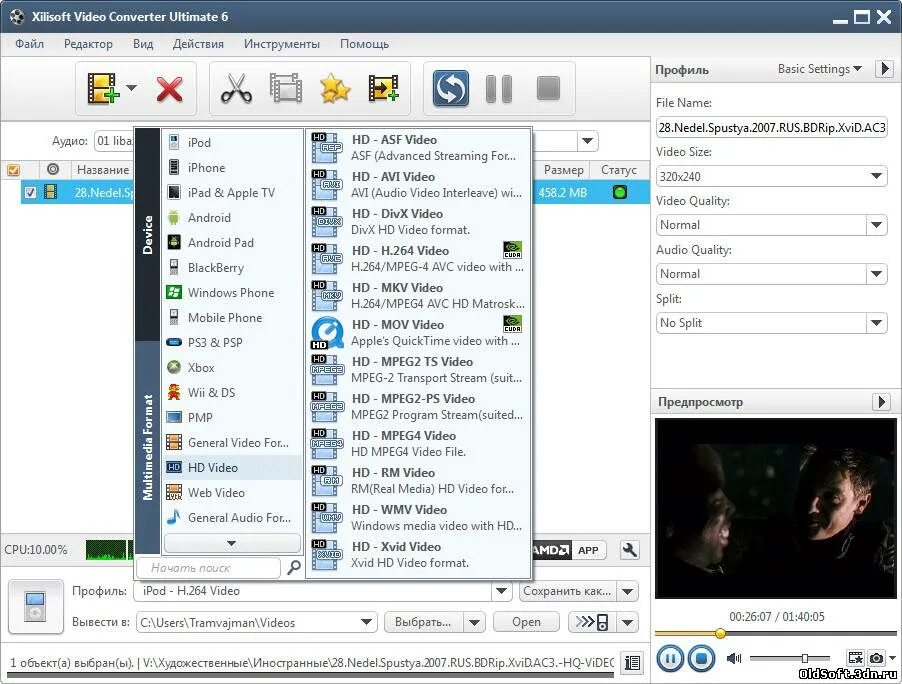Click the green status indicator of file

[620, 192]
